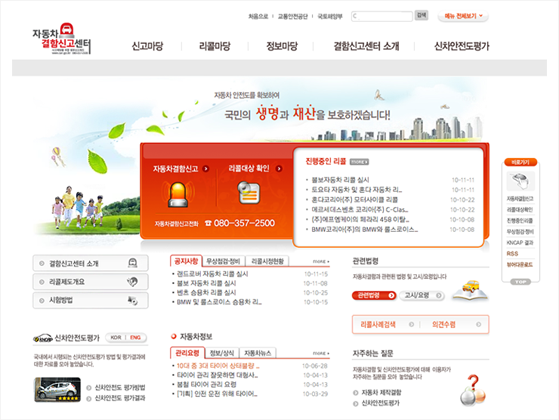559x420 pixels.
Task: Click the TOP button in sidebar
Action: point(520,282)
